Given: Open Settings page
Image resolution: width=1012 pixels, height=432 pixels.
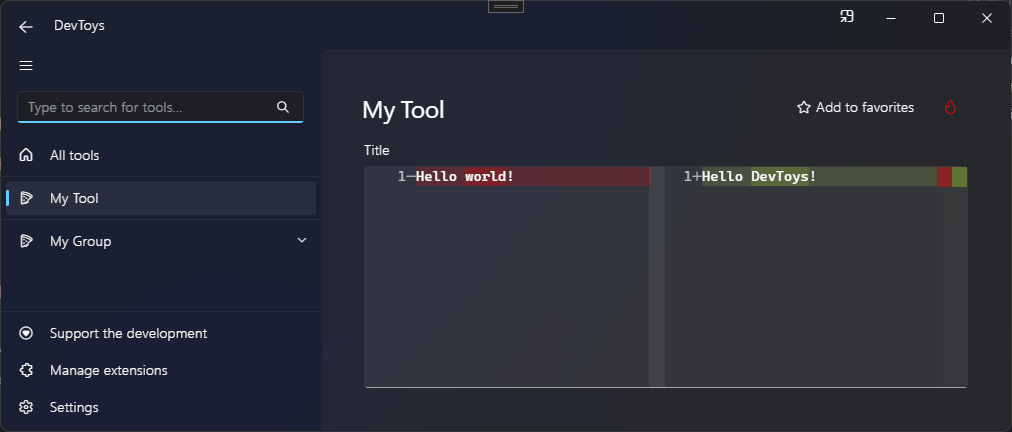Looking at the screenshot, I should [x=161, y=407].
